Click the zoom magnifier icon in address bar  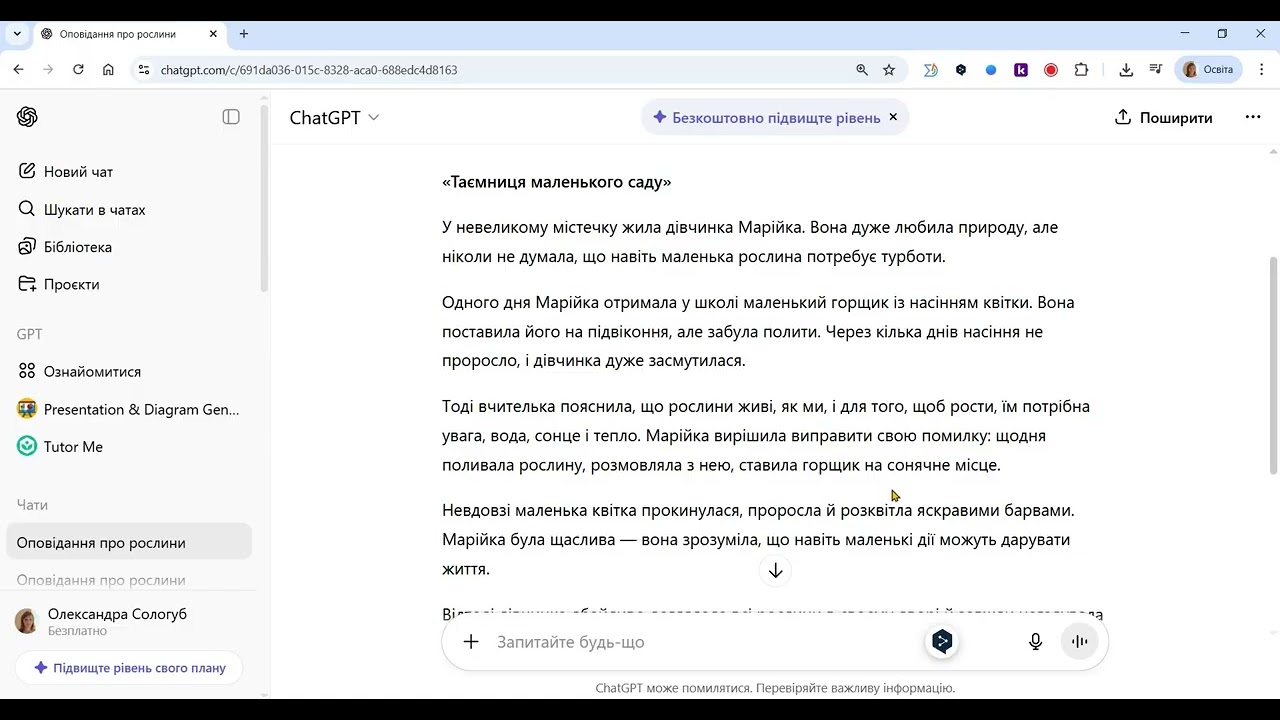(862, 70)
